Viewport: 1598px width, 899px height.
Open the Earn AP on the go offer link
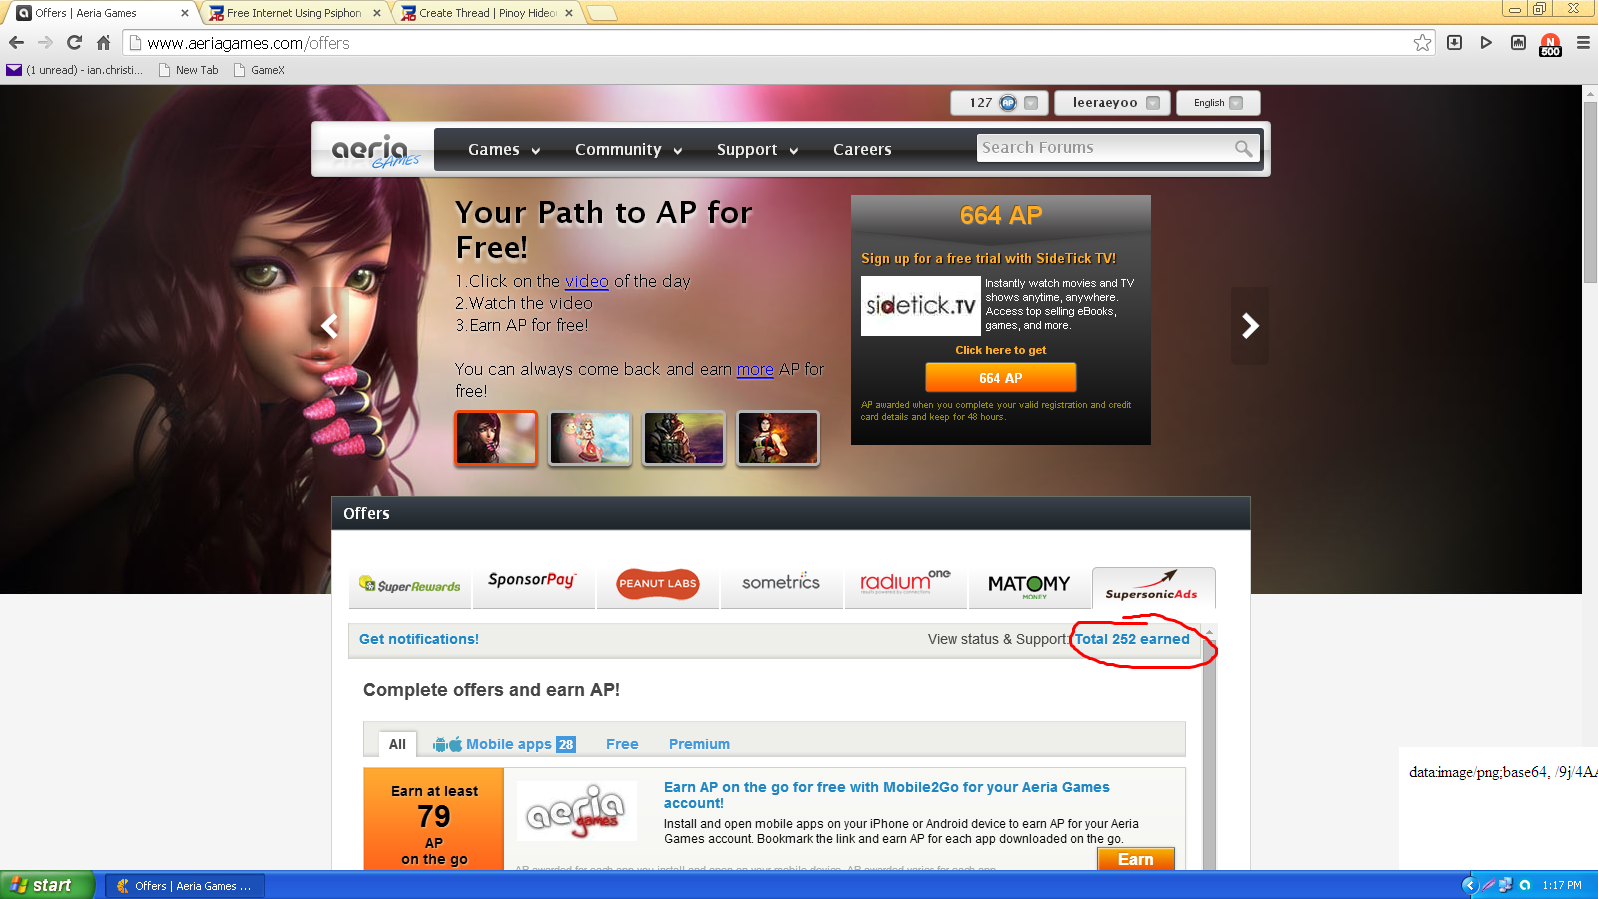point(887,795)
